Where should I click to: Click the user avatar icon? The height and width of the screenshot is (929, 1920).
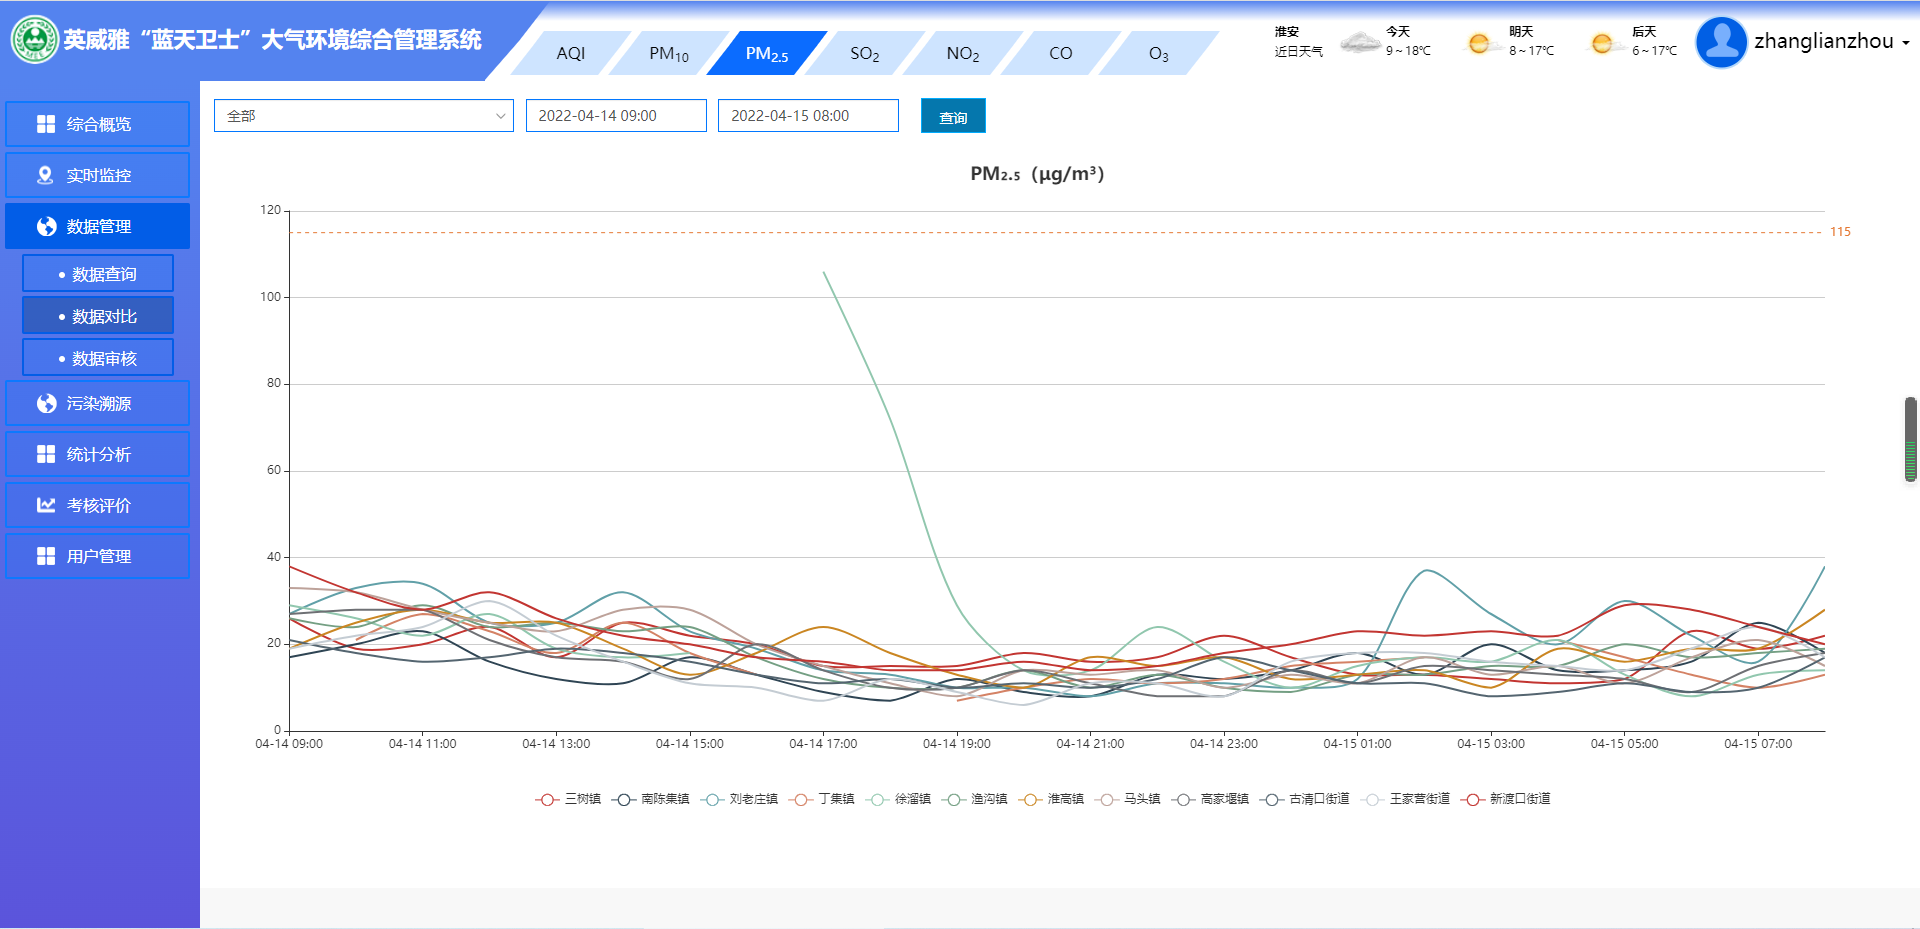coord(1721,42)
